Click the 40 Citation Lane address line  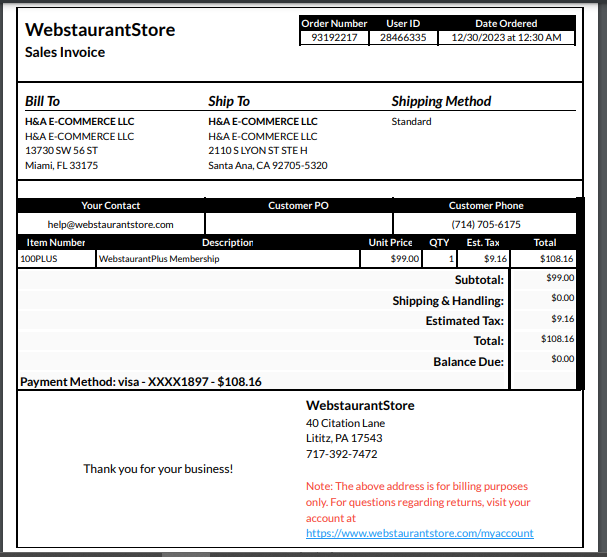345,423
